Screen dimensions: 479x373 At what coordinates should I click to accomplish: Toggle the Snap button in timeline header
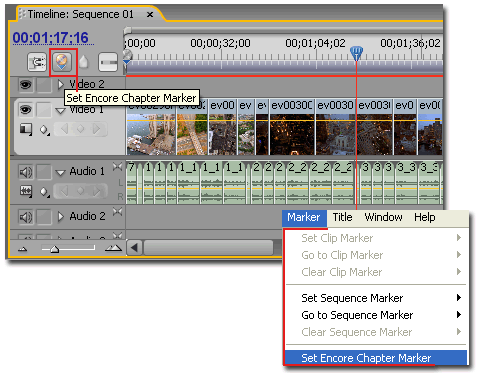tap(37, 62)
